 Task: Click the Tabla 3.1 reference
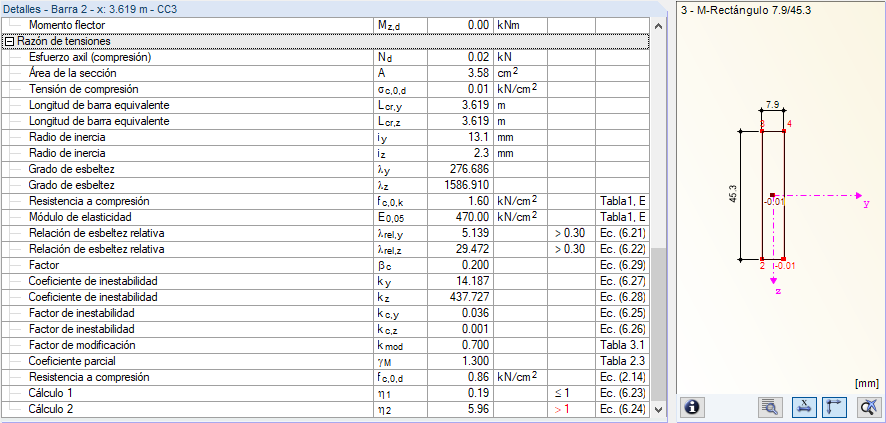pyautogui.click(x=624, y=345)
